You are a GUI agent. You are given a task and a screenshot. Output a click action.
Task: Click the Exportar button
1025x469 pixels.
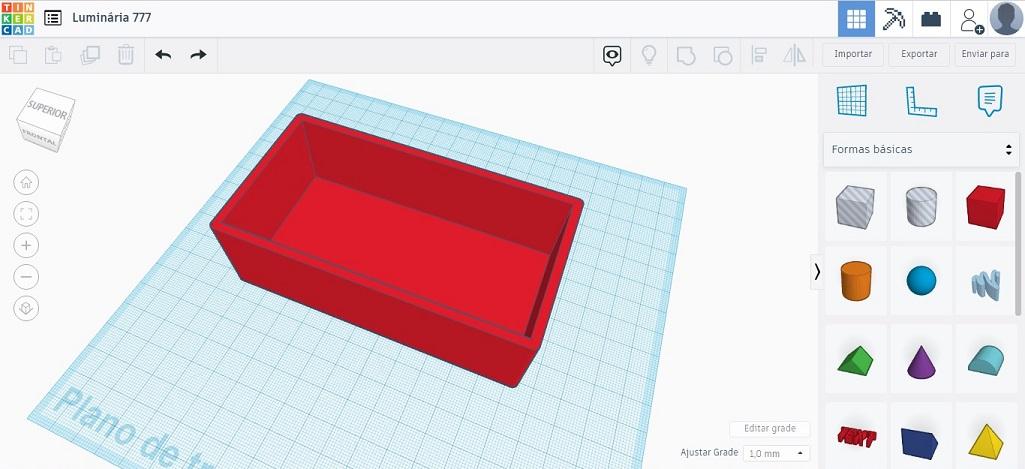point(919,54)
